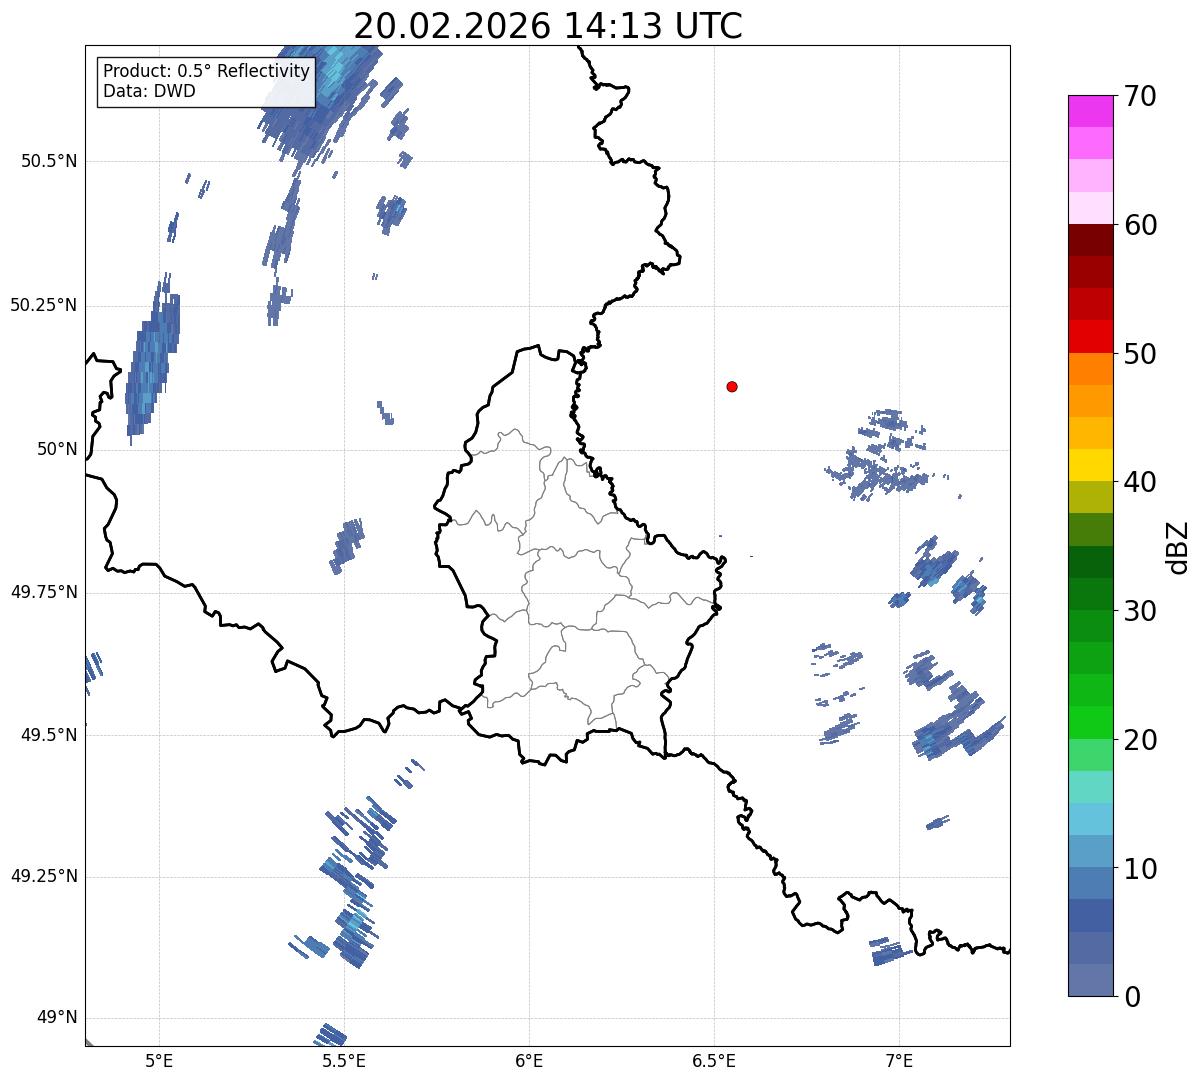This screenshot has width=1202, height=1081.
Task: Click the 49°N latitude label
Action: click(57, 1018)
